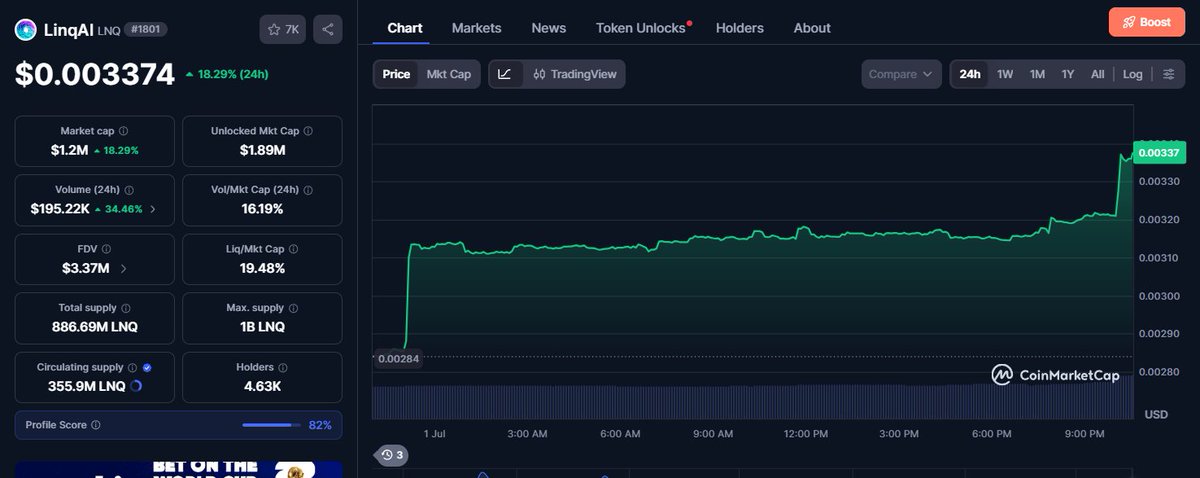Open chart settings sliders icon
The width and height of the screenshot is (1200, 478).
[x=1168, y=74]
